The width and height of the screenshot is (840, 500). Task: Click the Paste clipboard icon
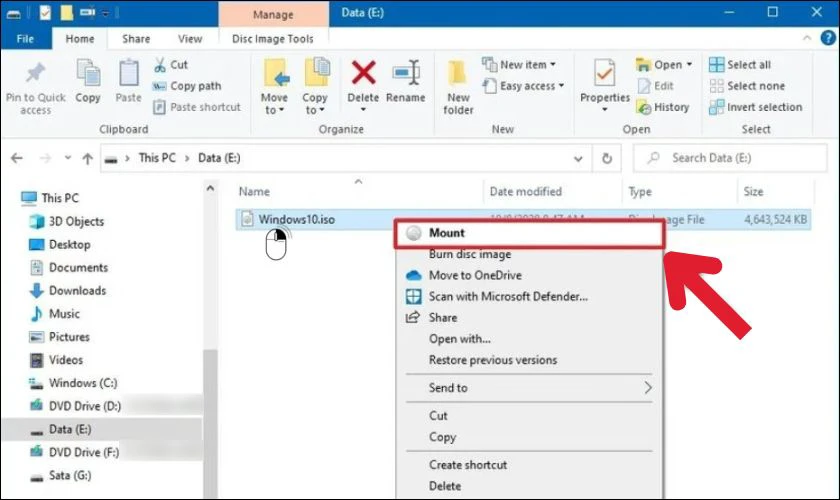pyautogui.click(x=129, y=73)
